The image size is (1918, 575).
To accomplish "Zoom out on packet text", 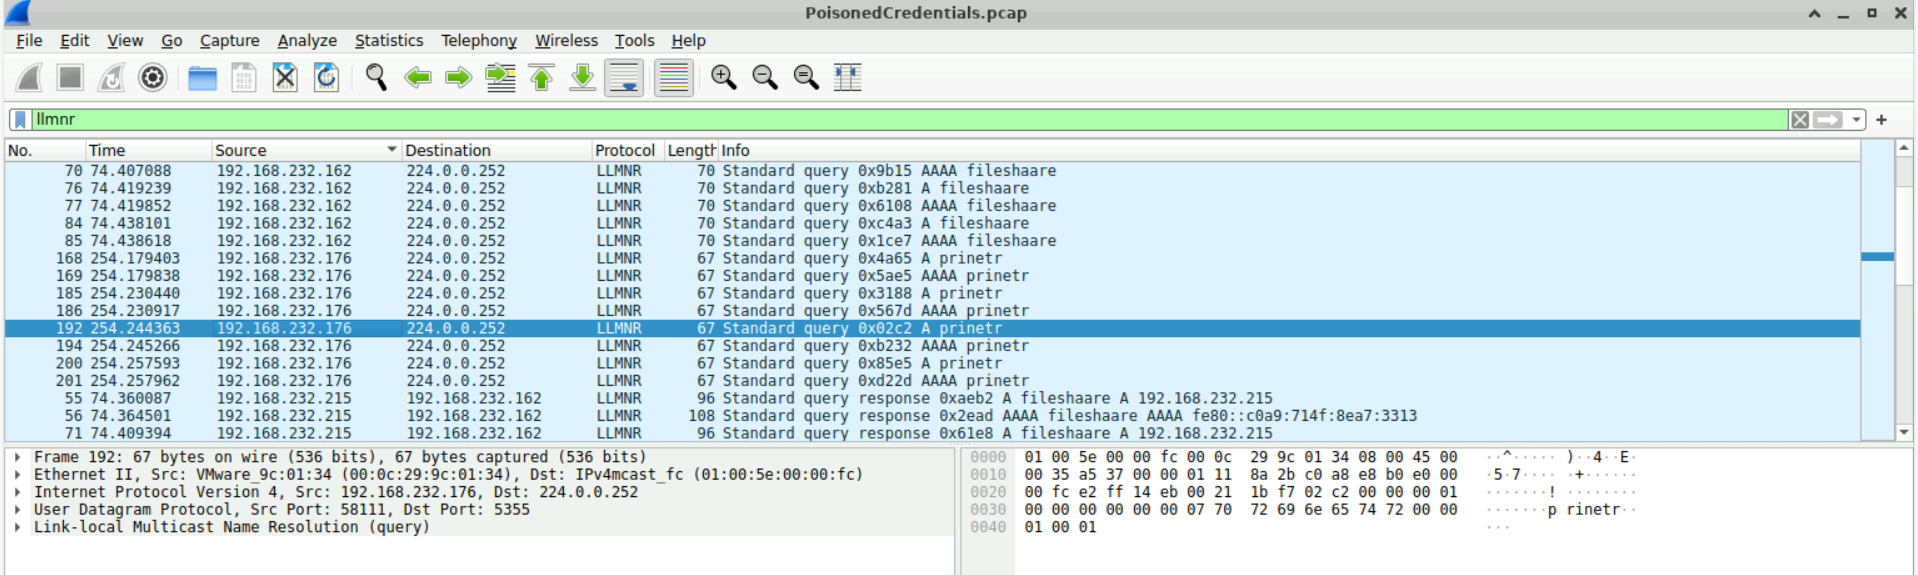I will coord(765,78).
